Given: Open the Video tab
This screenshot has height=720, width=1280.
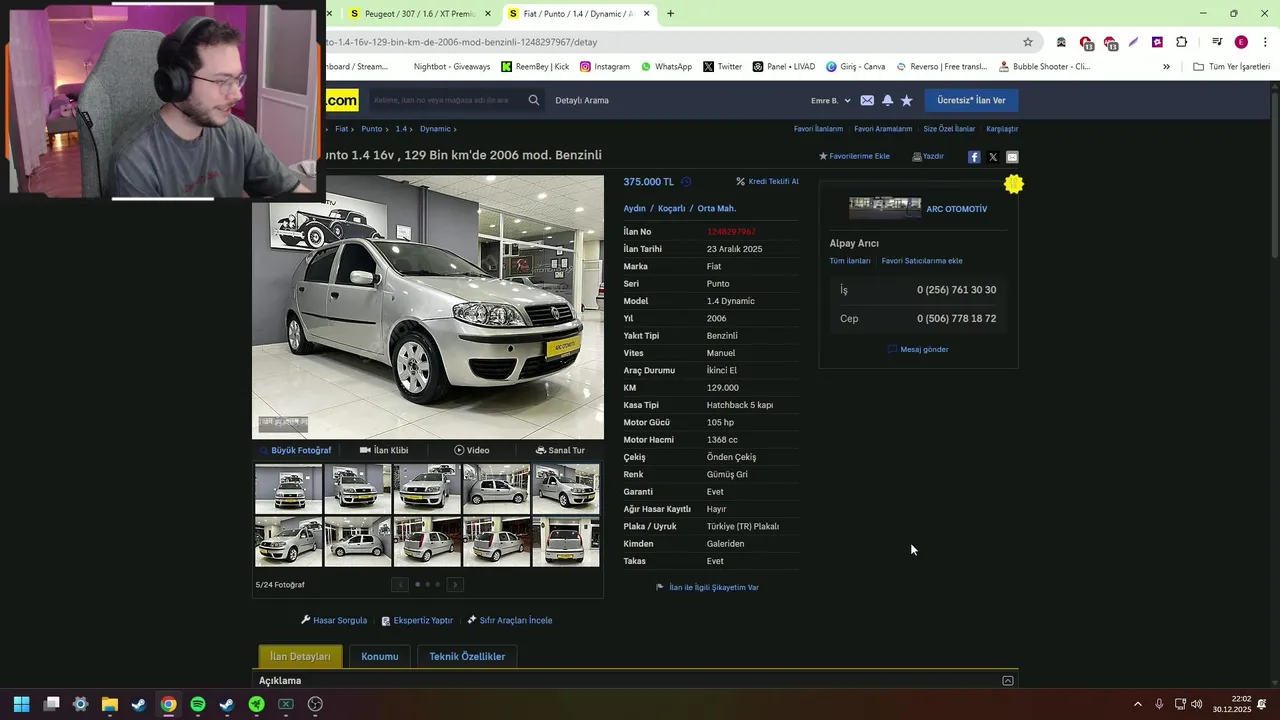Looking at the screenshot, I should (472, 450).
